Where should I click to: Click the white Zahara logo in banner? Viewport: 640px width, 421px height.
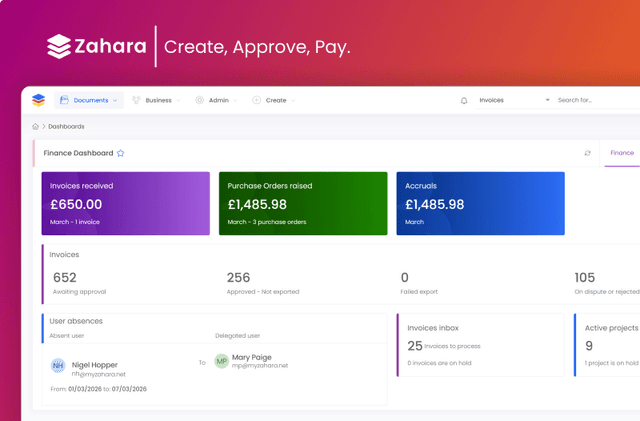(97, 46)
